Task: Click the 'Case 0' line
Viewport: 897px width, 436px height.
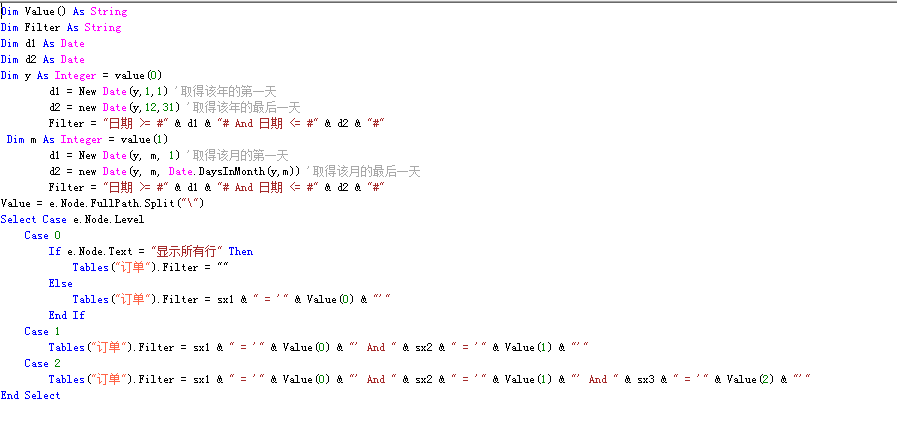Action: coord(42,236)
